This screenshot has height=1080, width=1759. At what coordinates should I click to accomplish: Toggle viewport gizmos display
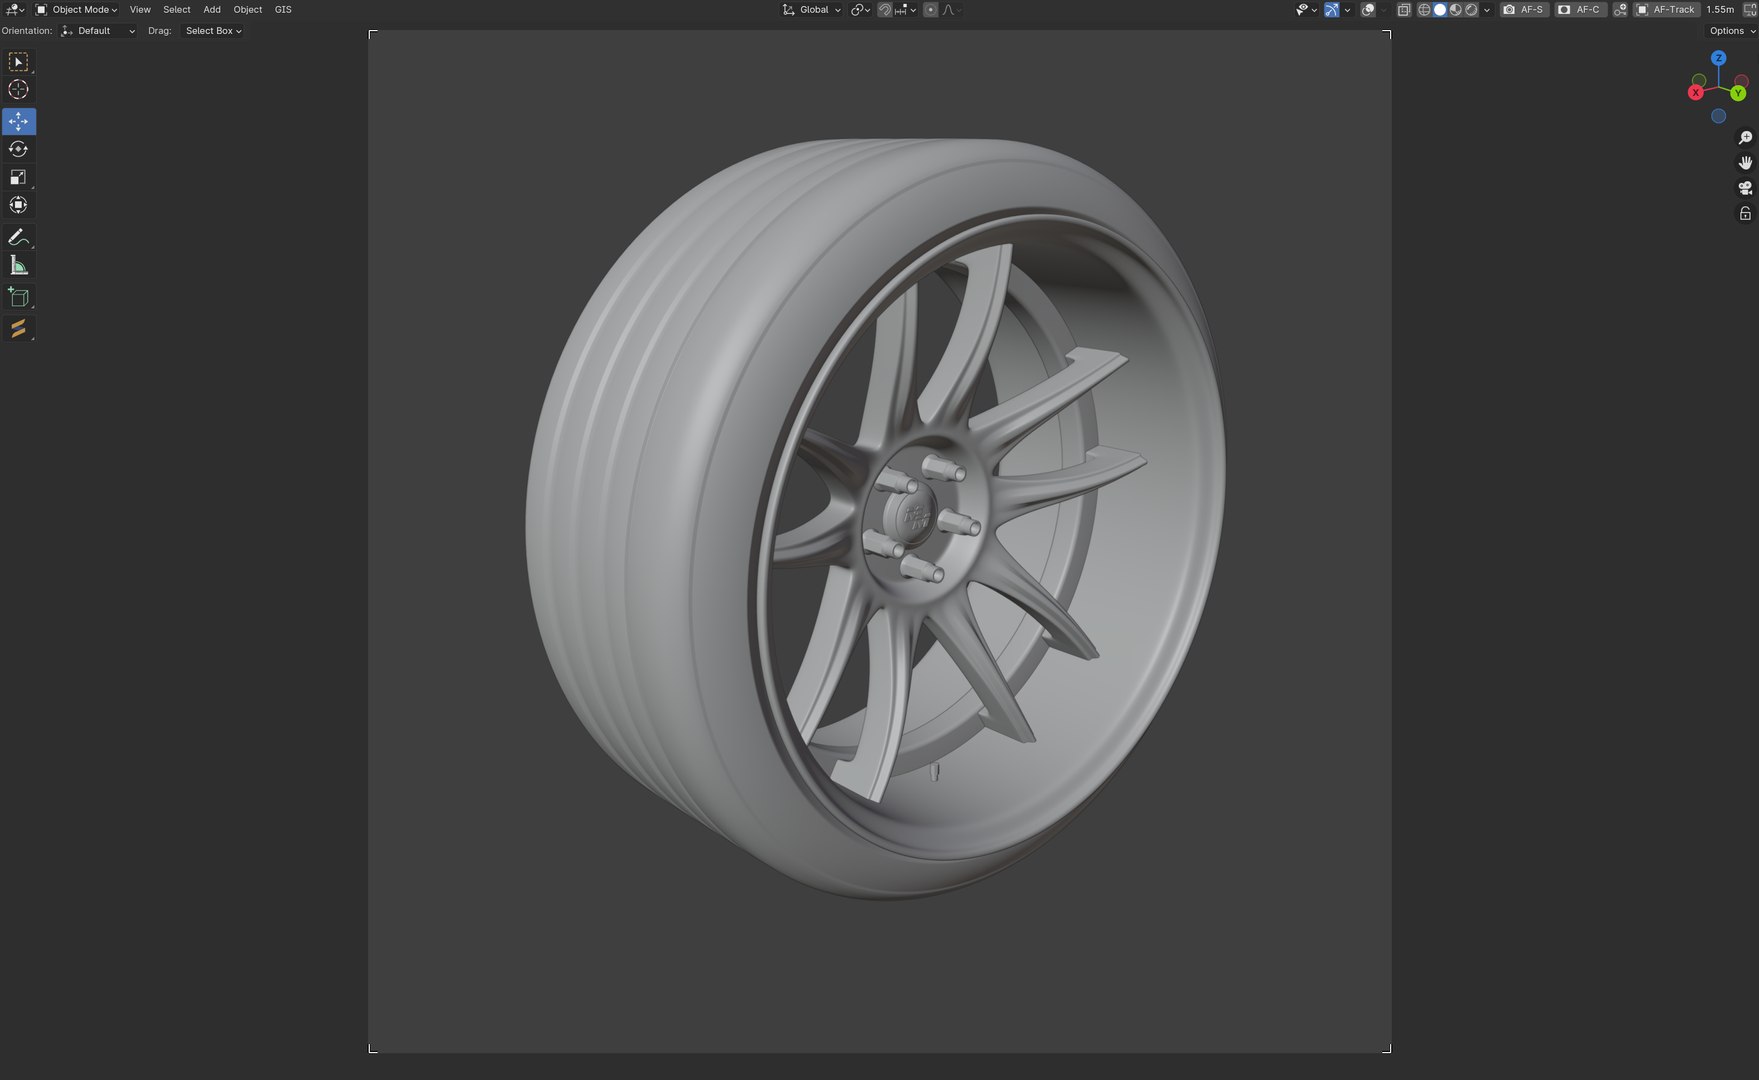click(x=1332, y=10)
